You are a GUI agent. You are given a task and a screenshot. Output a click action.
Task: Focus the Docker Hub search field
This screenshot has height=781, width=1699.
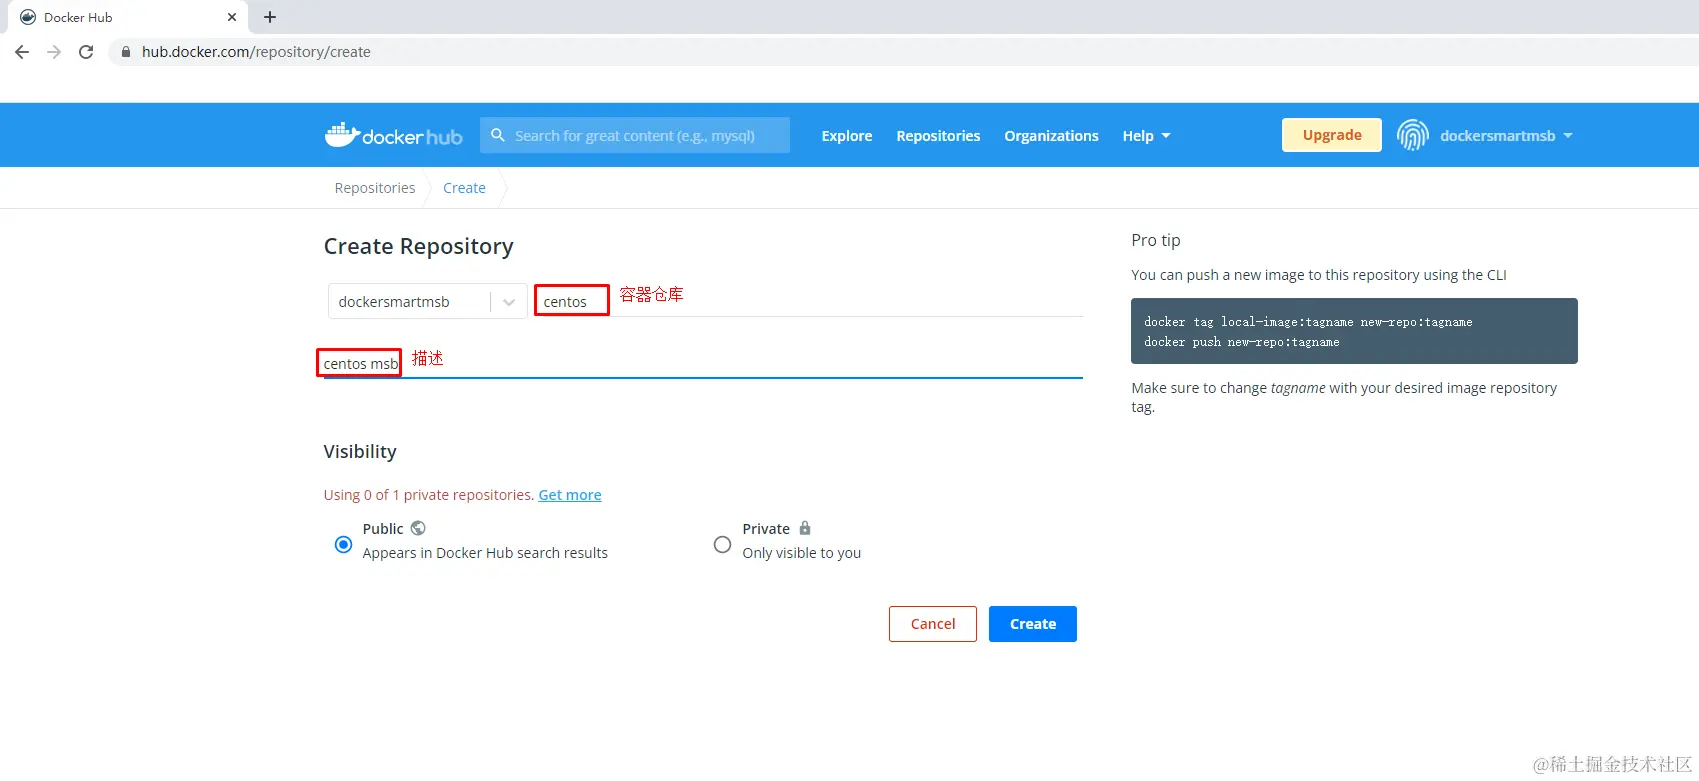tap(635, 135)
